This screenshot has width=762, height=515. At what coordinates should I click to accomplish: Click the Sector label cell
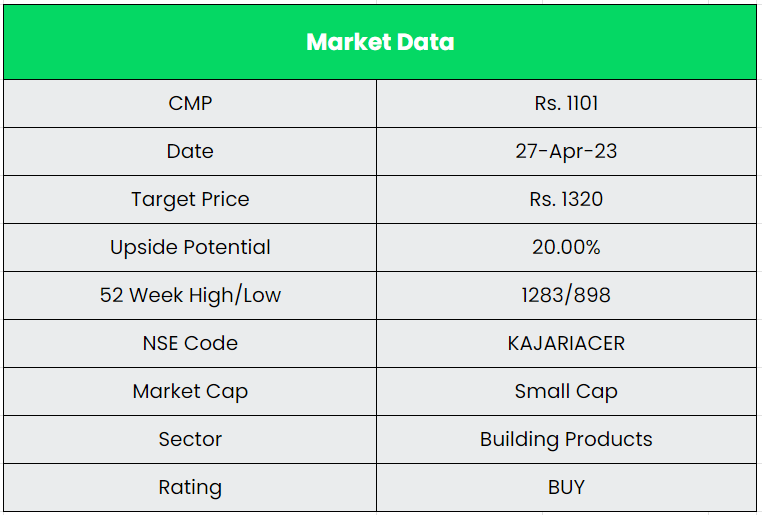190,439
